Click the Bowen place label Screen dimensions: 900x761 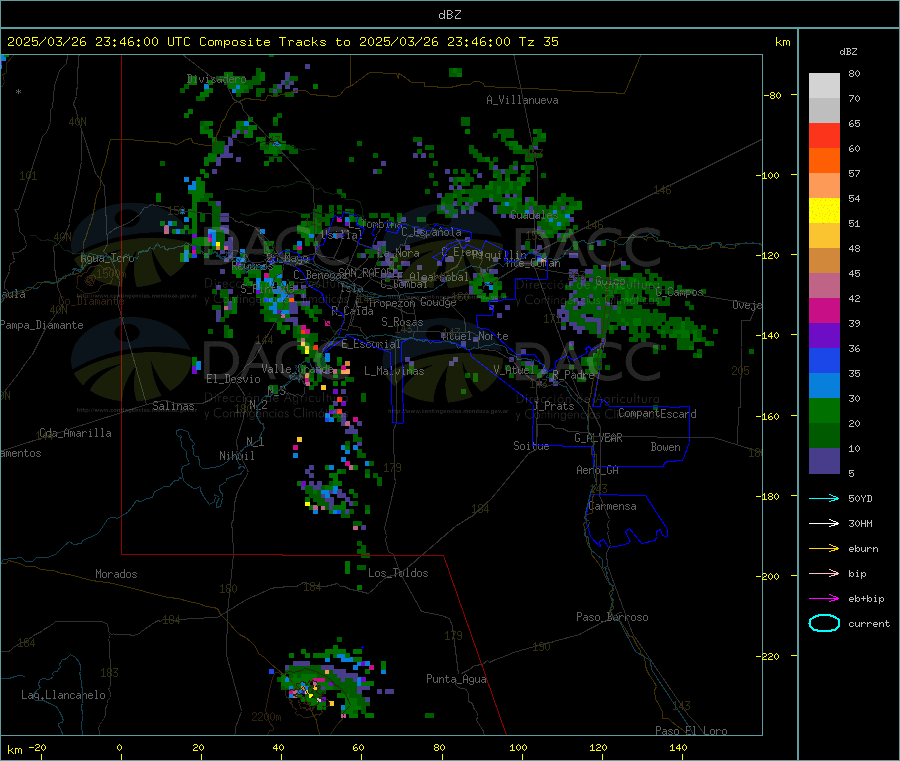click(665, 447)
